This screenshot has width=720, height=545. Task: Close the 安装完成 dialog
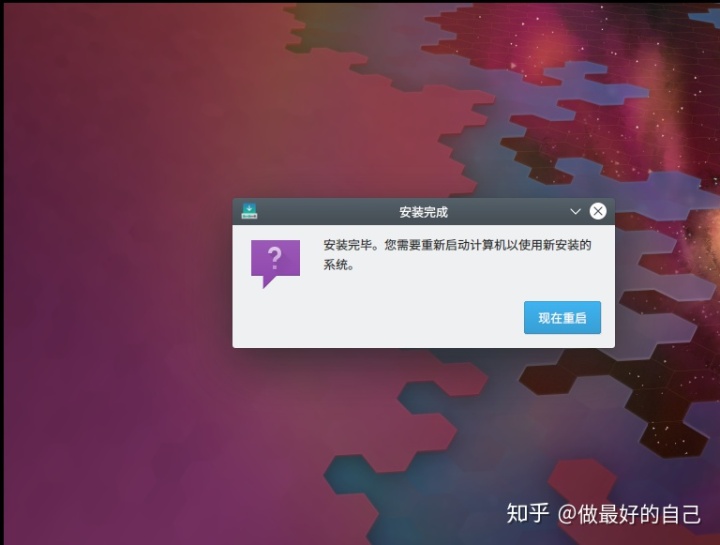click(x=597, y=211)
